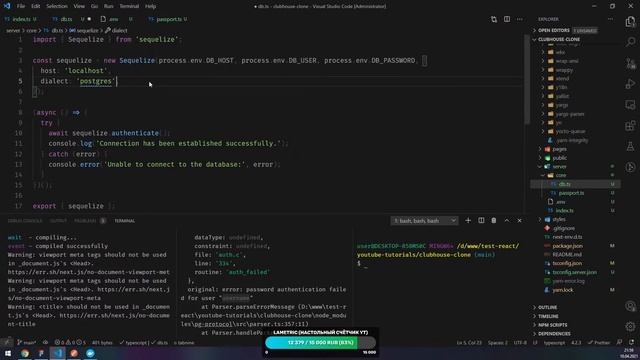
Task: Open the Extensions view
Action: pos(630,125)
